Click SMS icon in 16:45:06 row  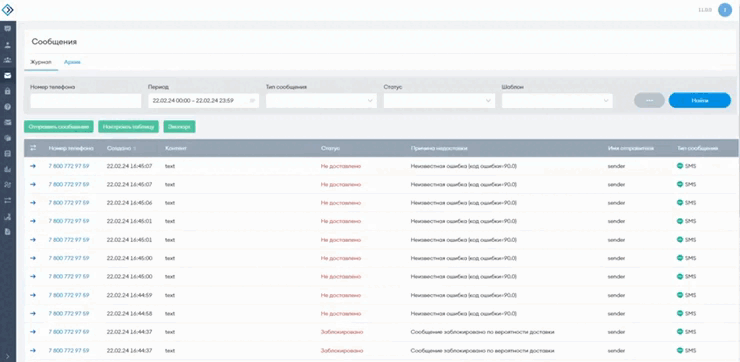680,202
